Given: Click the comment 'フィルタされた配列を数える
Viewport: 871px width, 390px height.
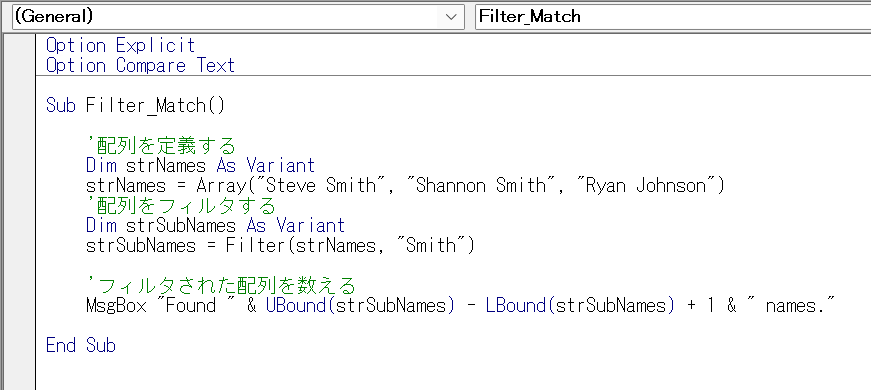Looking at the screenshot, I should point(221,286).
